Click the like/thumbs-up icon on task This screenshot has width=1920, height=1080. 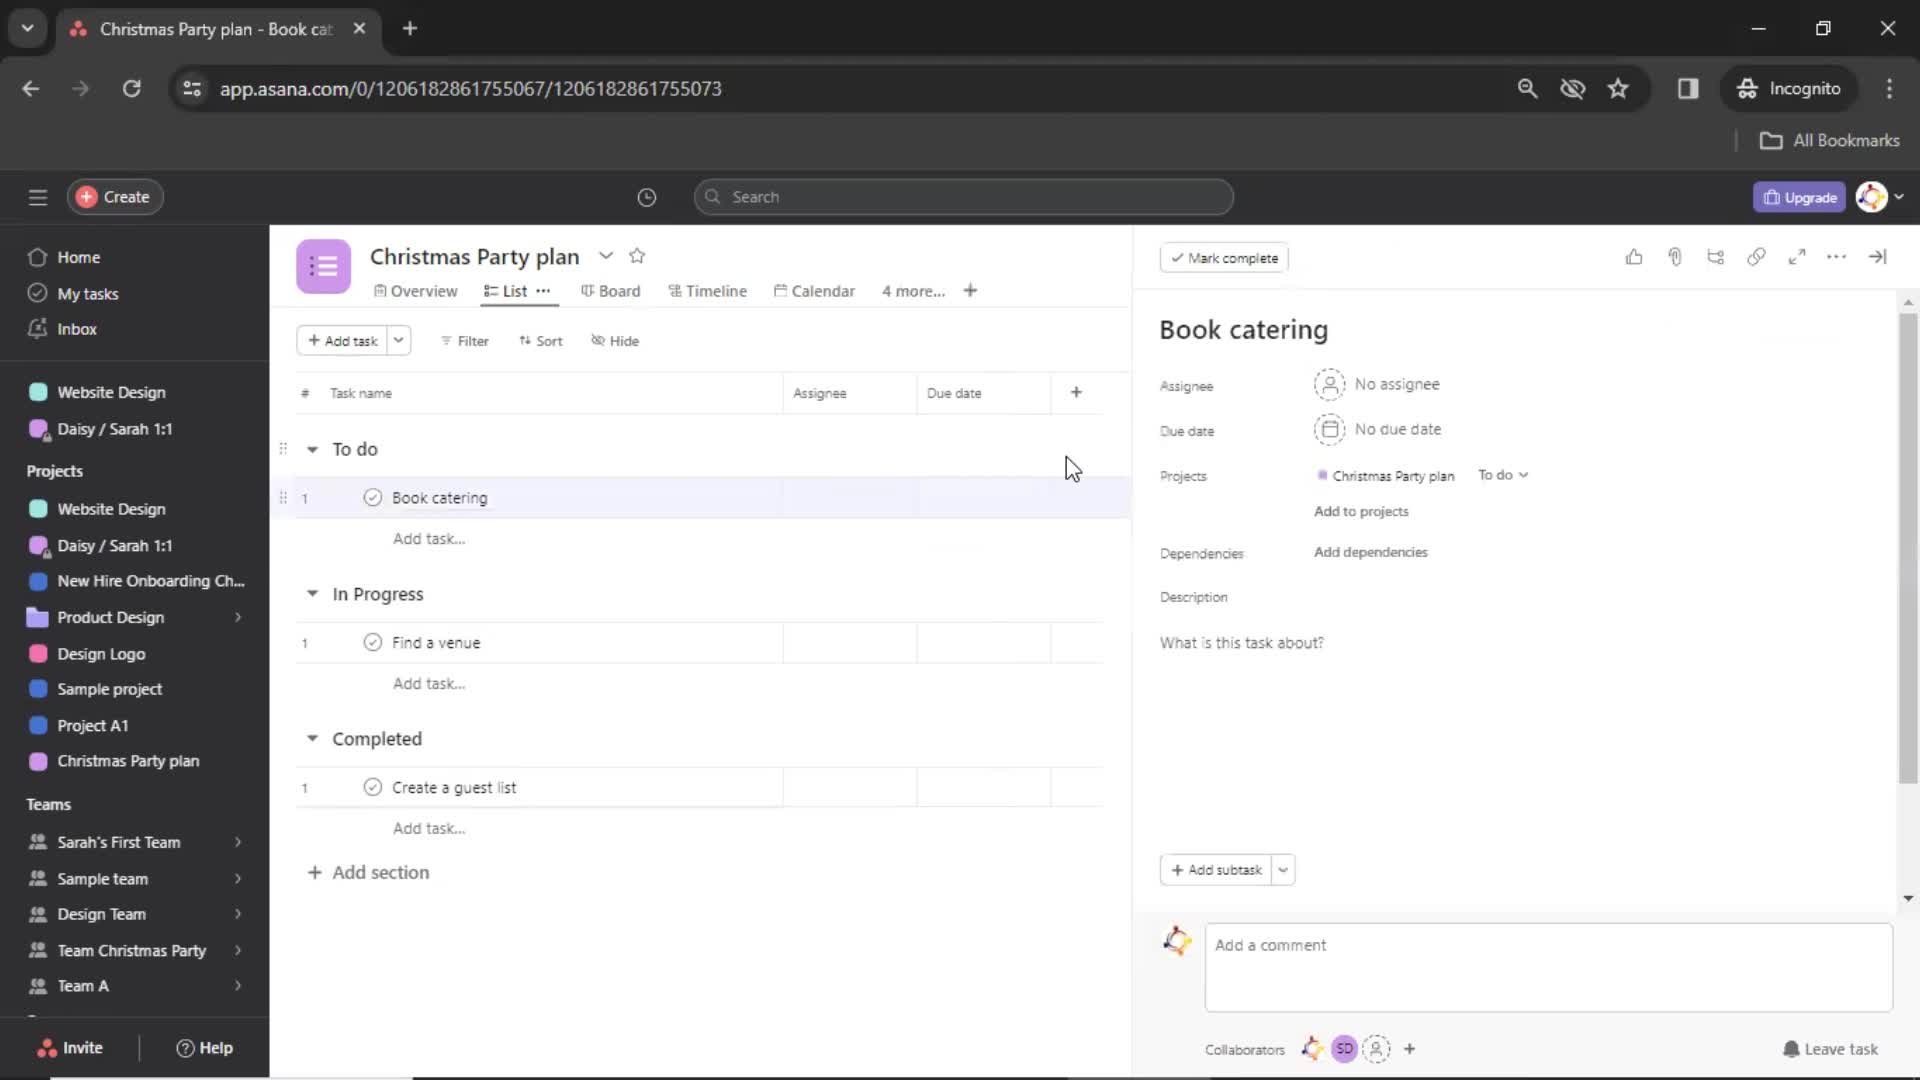[x=1634, y=257]
